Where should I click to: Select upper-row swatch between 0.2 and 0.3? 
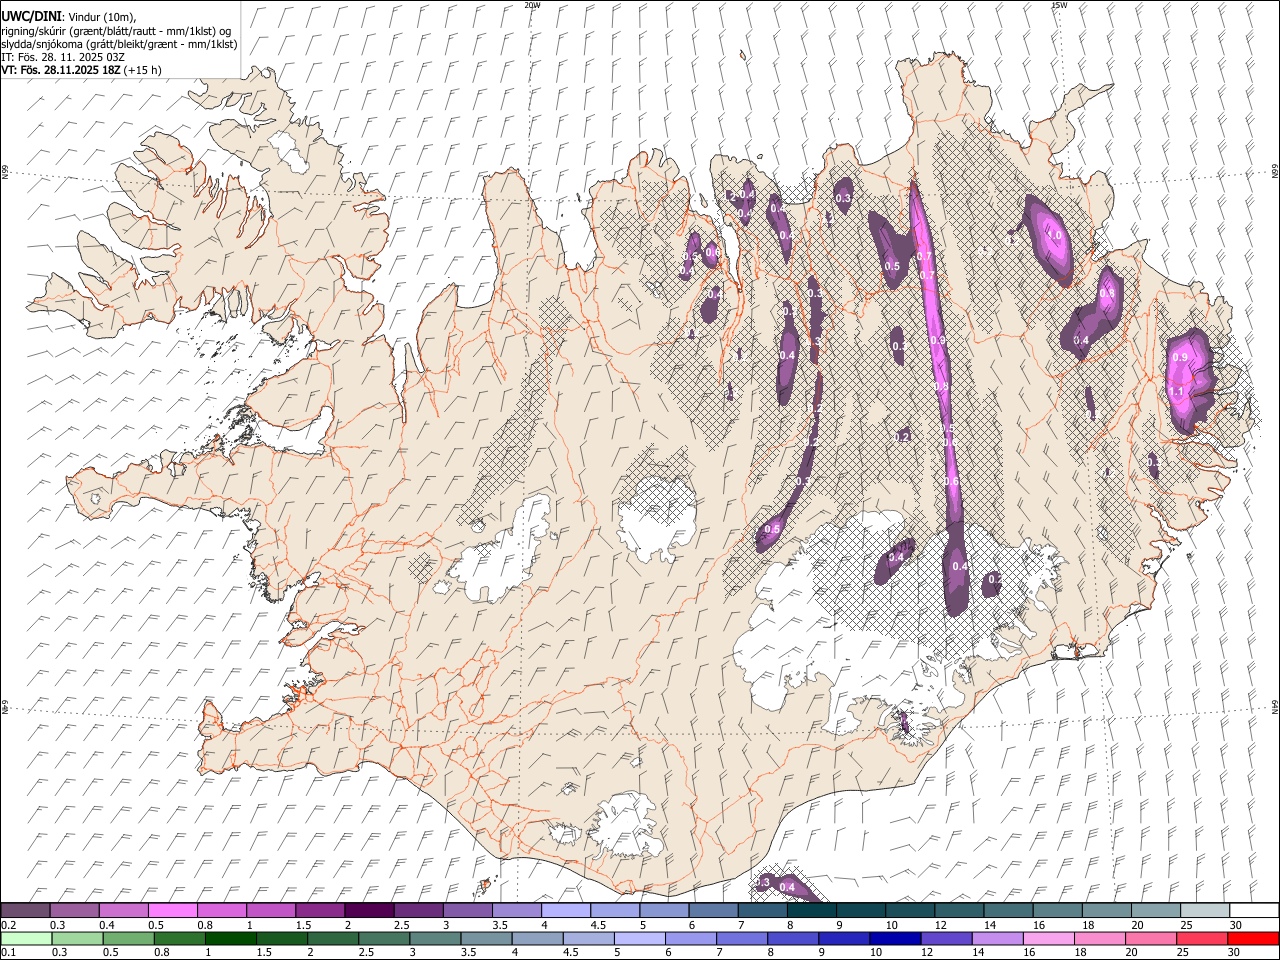point(26,910)
